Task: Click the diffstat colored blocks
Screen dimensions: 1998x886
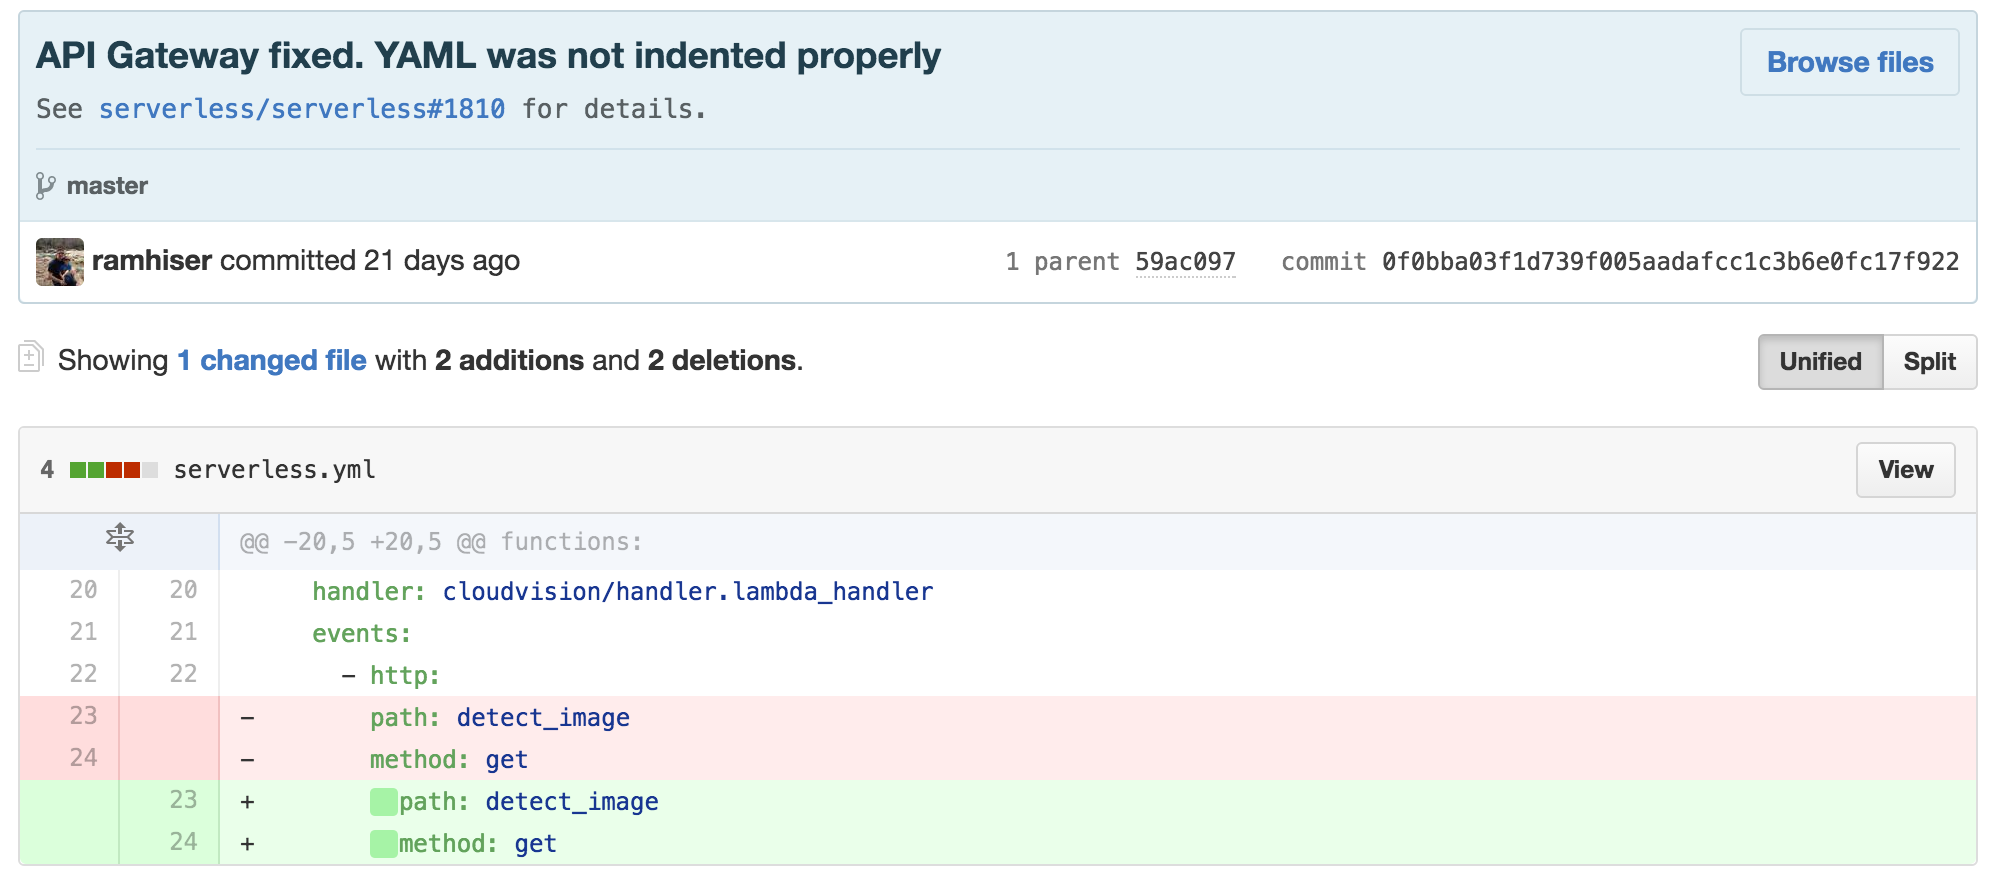Action: click(x=114, y=470)
